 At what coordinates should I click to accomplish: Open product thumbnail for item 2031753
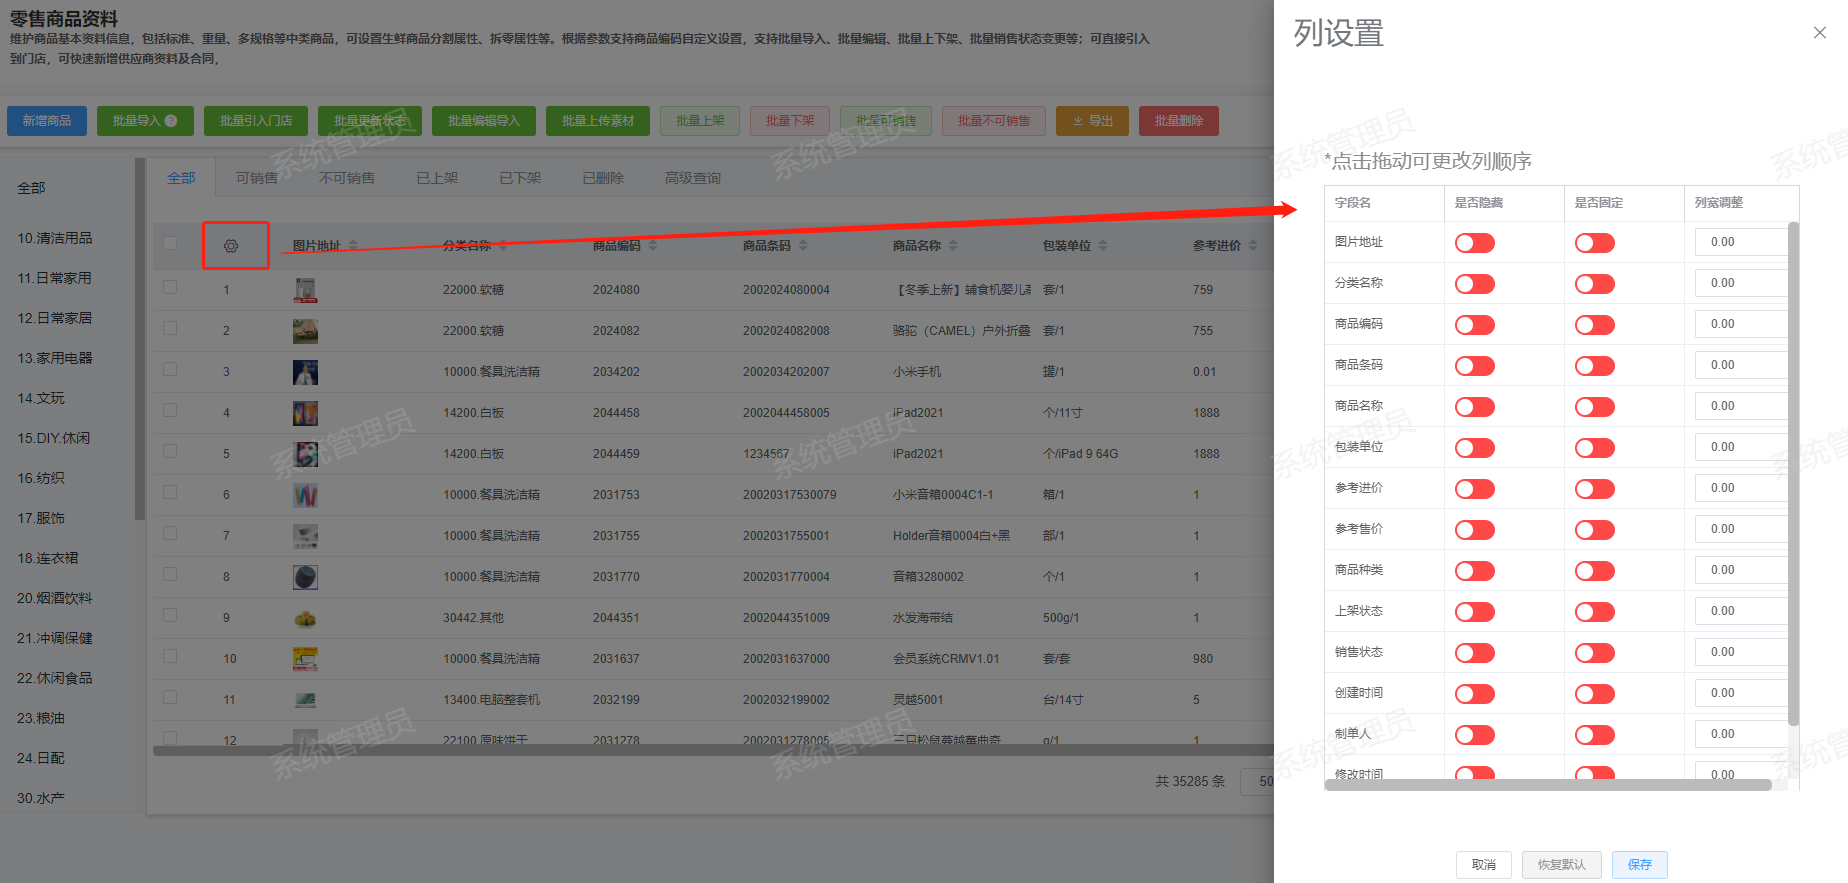tap(306, 495)
